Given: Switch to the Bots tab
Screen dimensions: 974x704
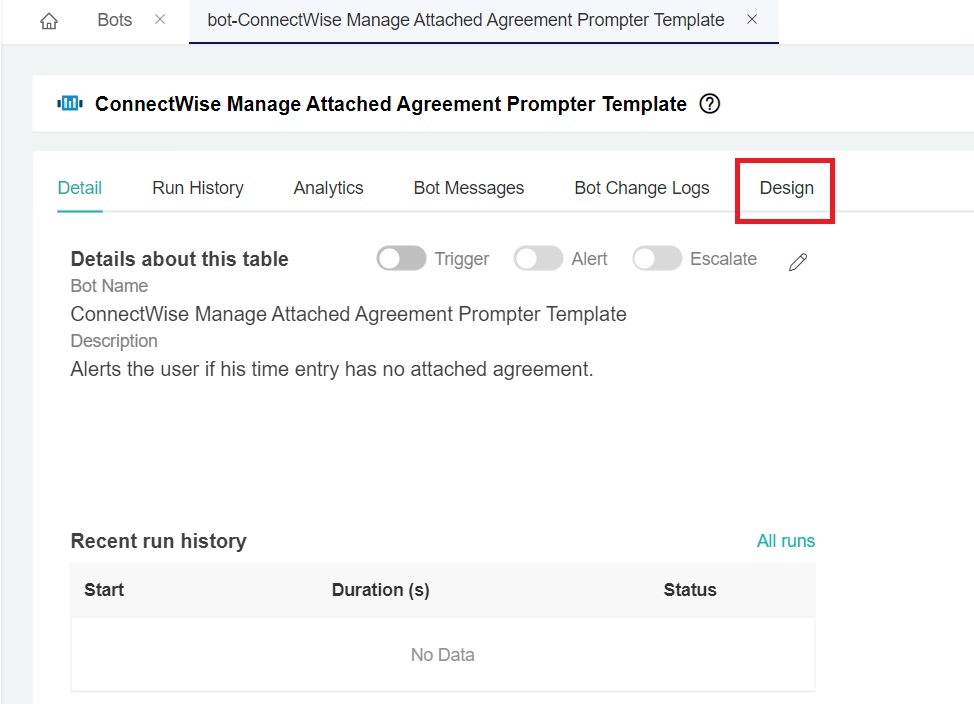Looking at the screenshot, I should (115, 20).
